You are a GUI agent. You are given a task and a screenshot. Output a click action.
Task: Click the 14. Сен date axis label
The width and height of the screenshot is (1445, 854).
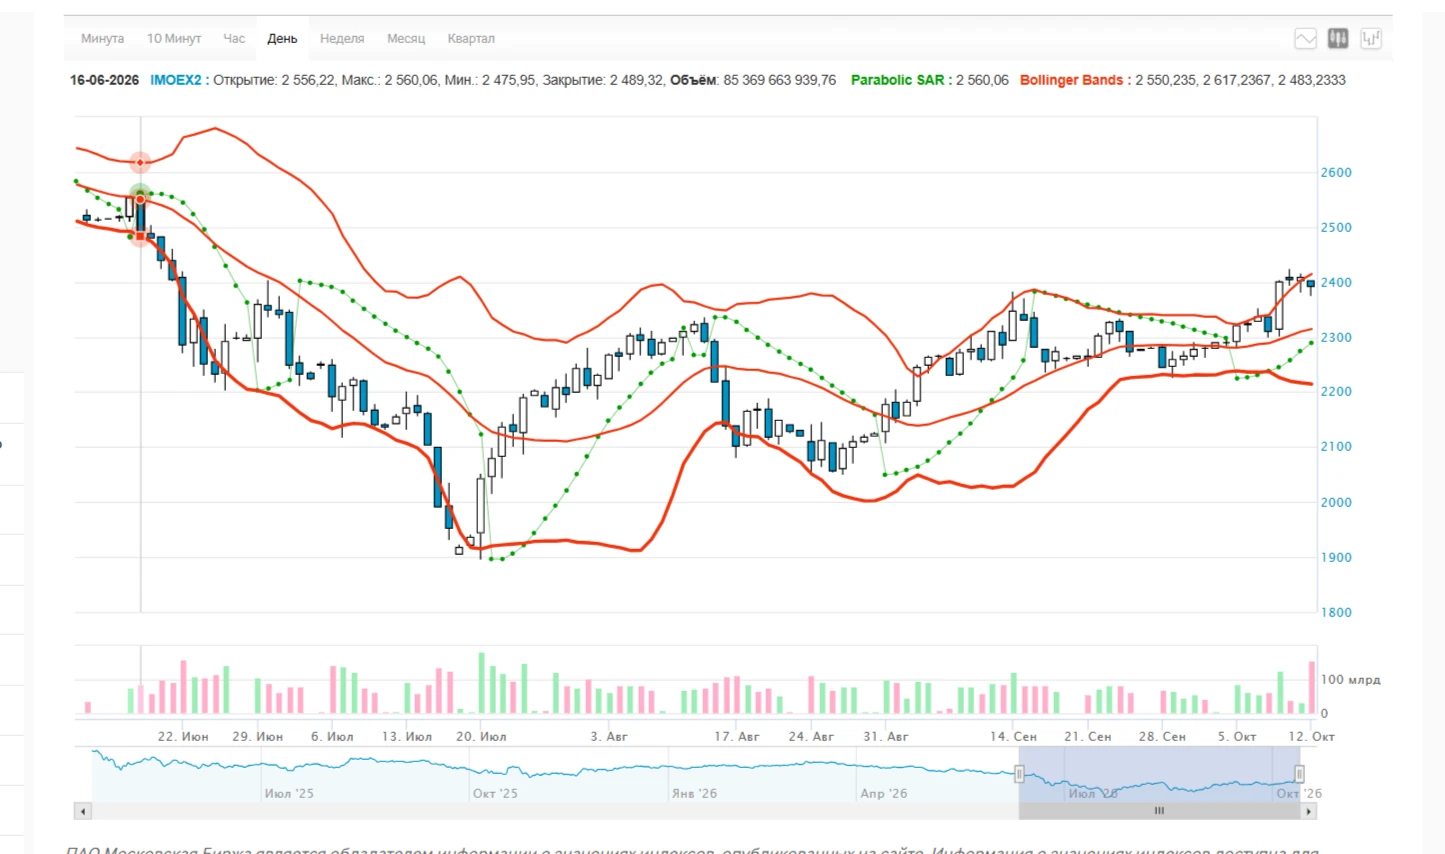[1013, 736]
